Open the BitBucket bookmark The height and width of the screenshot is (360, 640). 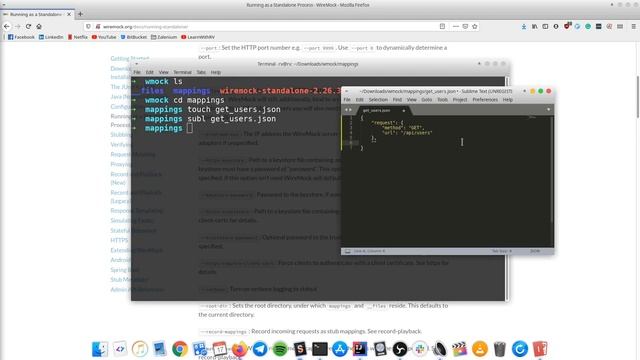click(133, 37)
